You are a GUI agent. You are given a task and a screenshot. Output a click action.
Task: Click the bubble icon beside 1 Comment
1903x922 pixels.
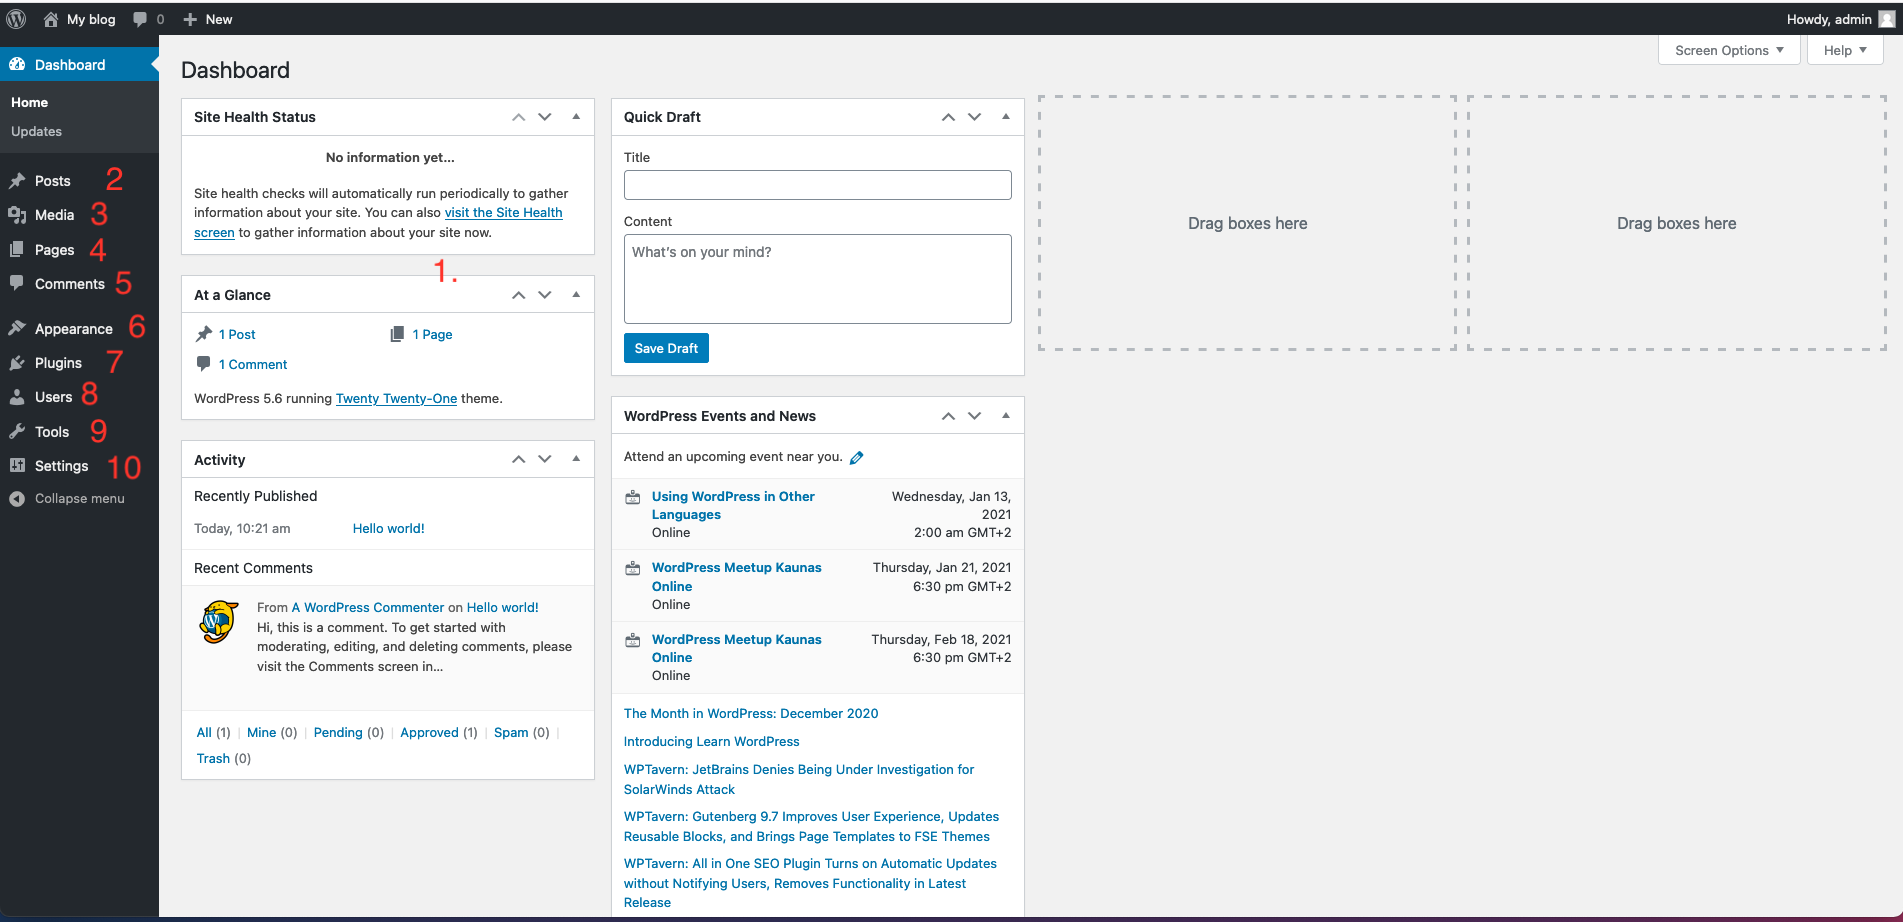(204, 364)
